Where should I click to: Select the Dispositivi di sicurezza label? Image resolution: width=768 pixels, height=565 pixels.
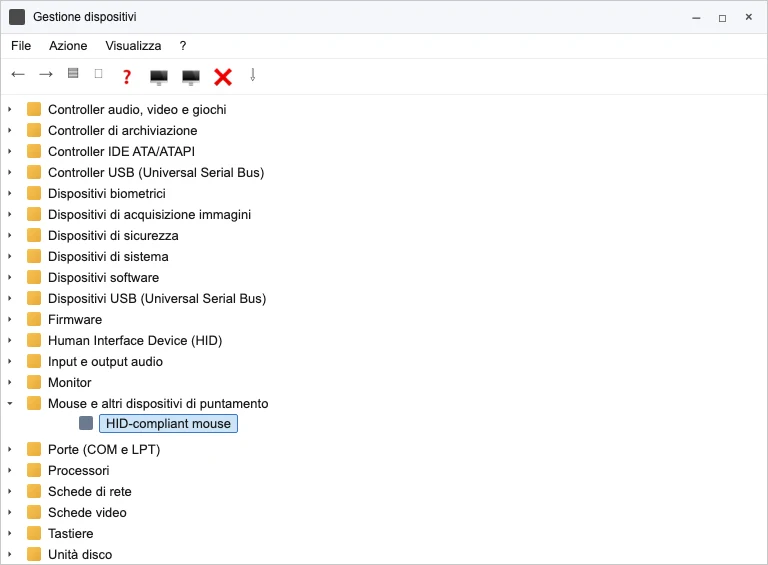[x=113, y=235]
